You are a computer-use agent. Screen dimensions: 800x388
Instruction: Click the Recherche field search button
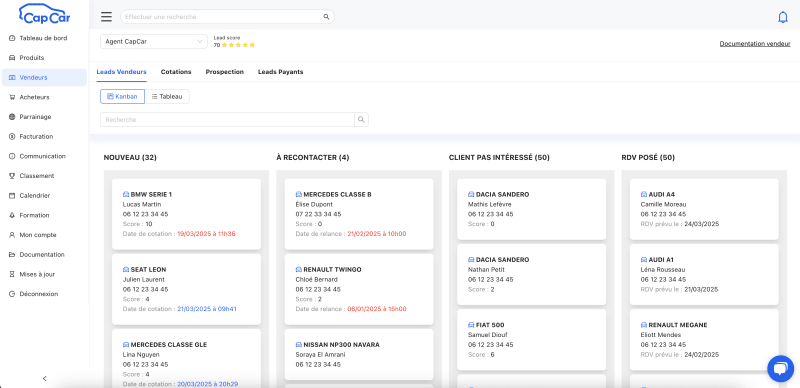point(361,119)
